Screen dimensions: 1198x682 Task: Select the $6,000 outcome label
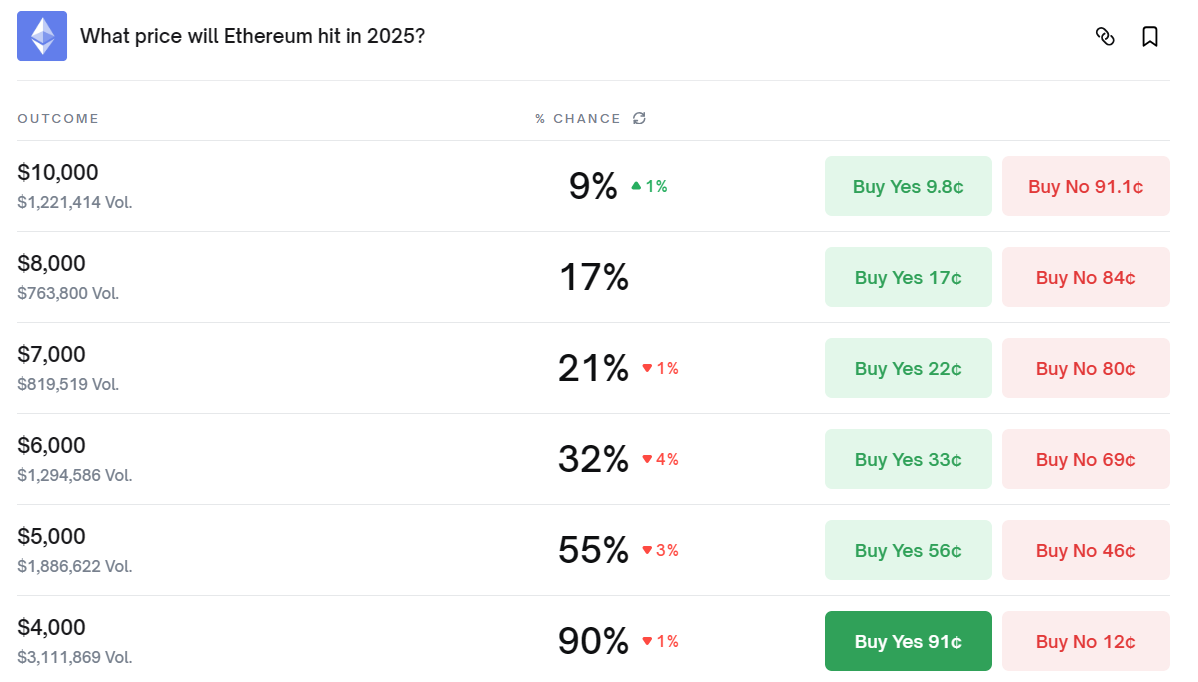52,445
